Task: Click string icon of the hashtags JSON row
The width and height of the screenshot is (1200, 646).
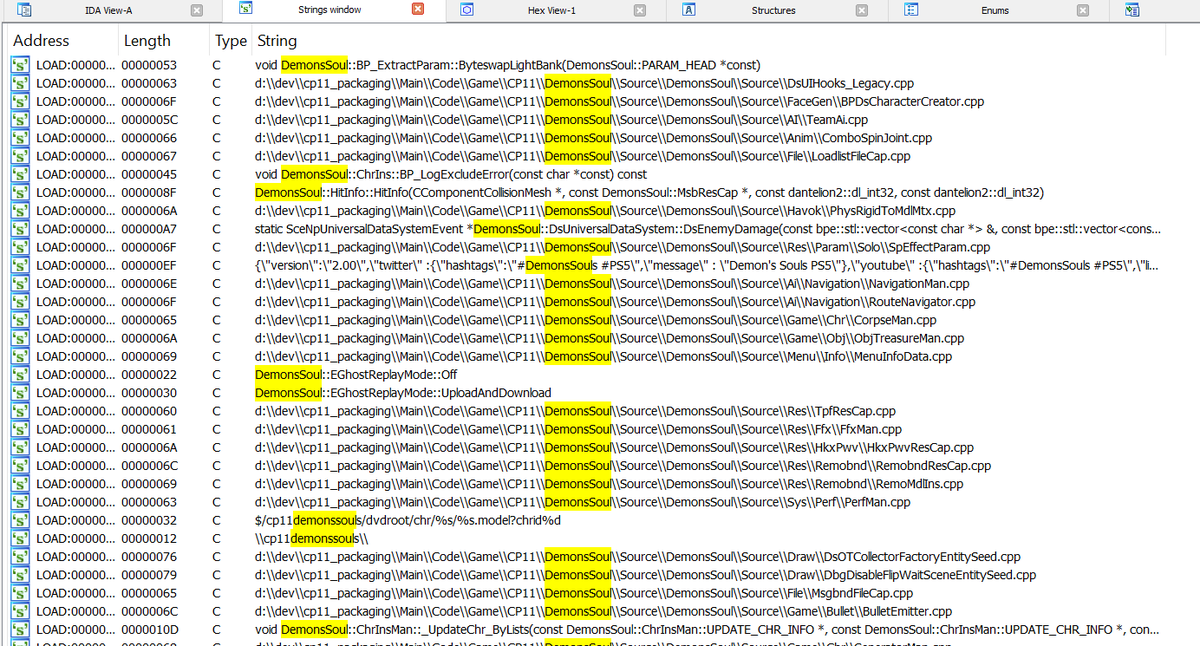Action: coord(20,265)
